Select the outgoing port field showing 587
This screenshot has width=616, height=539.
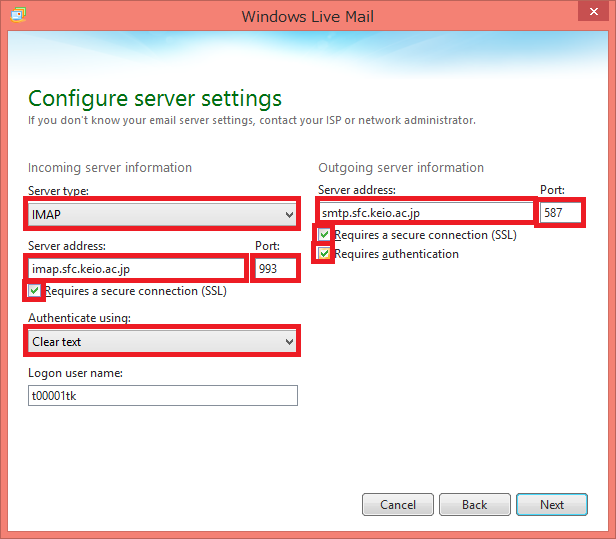click(560, 212)
